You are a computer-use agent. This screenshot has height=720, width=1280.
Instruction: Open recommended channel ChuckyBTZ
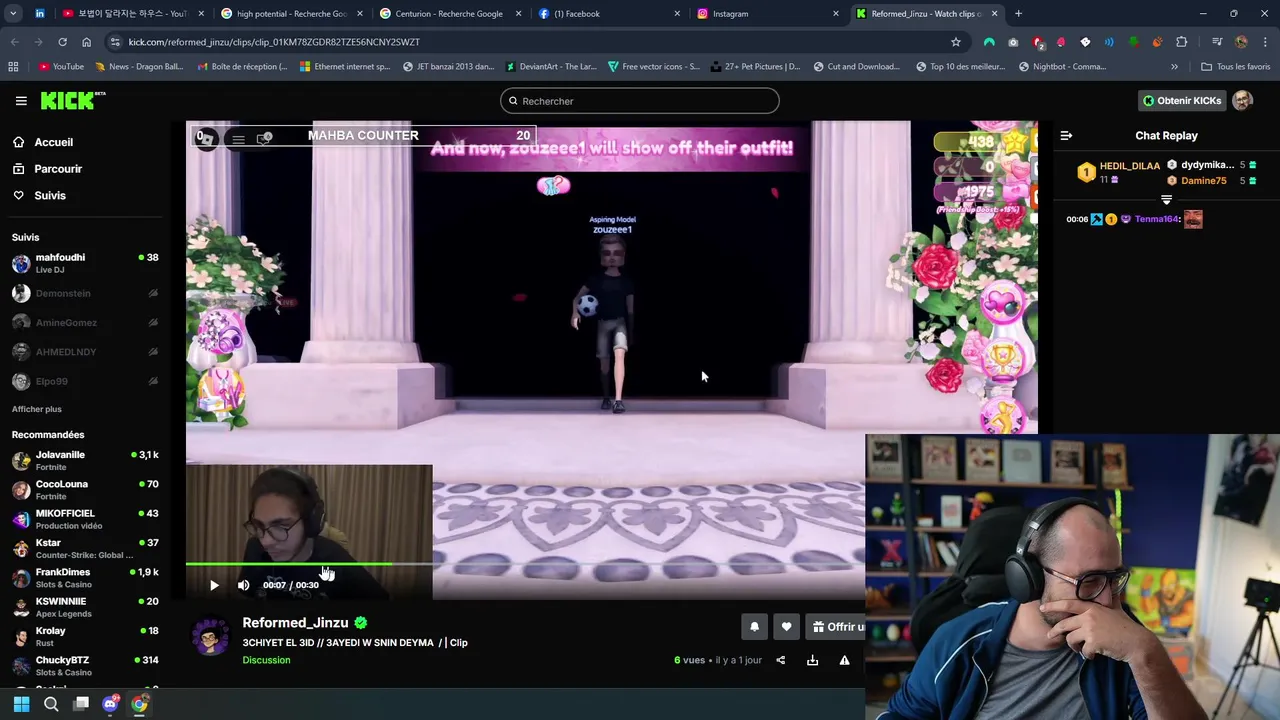pos(85,665)
